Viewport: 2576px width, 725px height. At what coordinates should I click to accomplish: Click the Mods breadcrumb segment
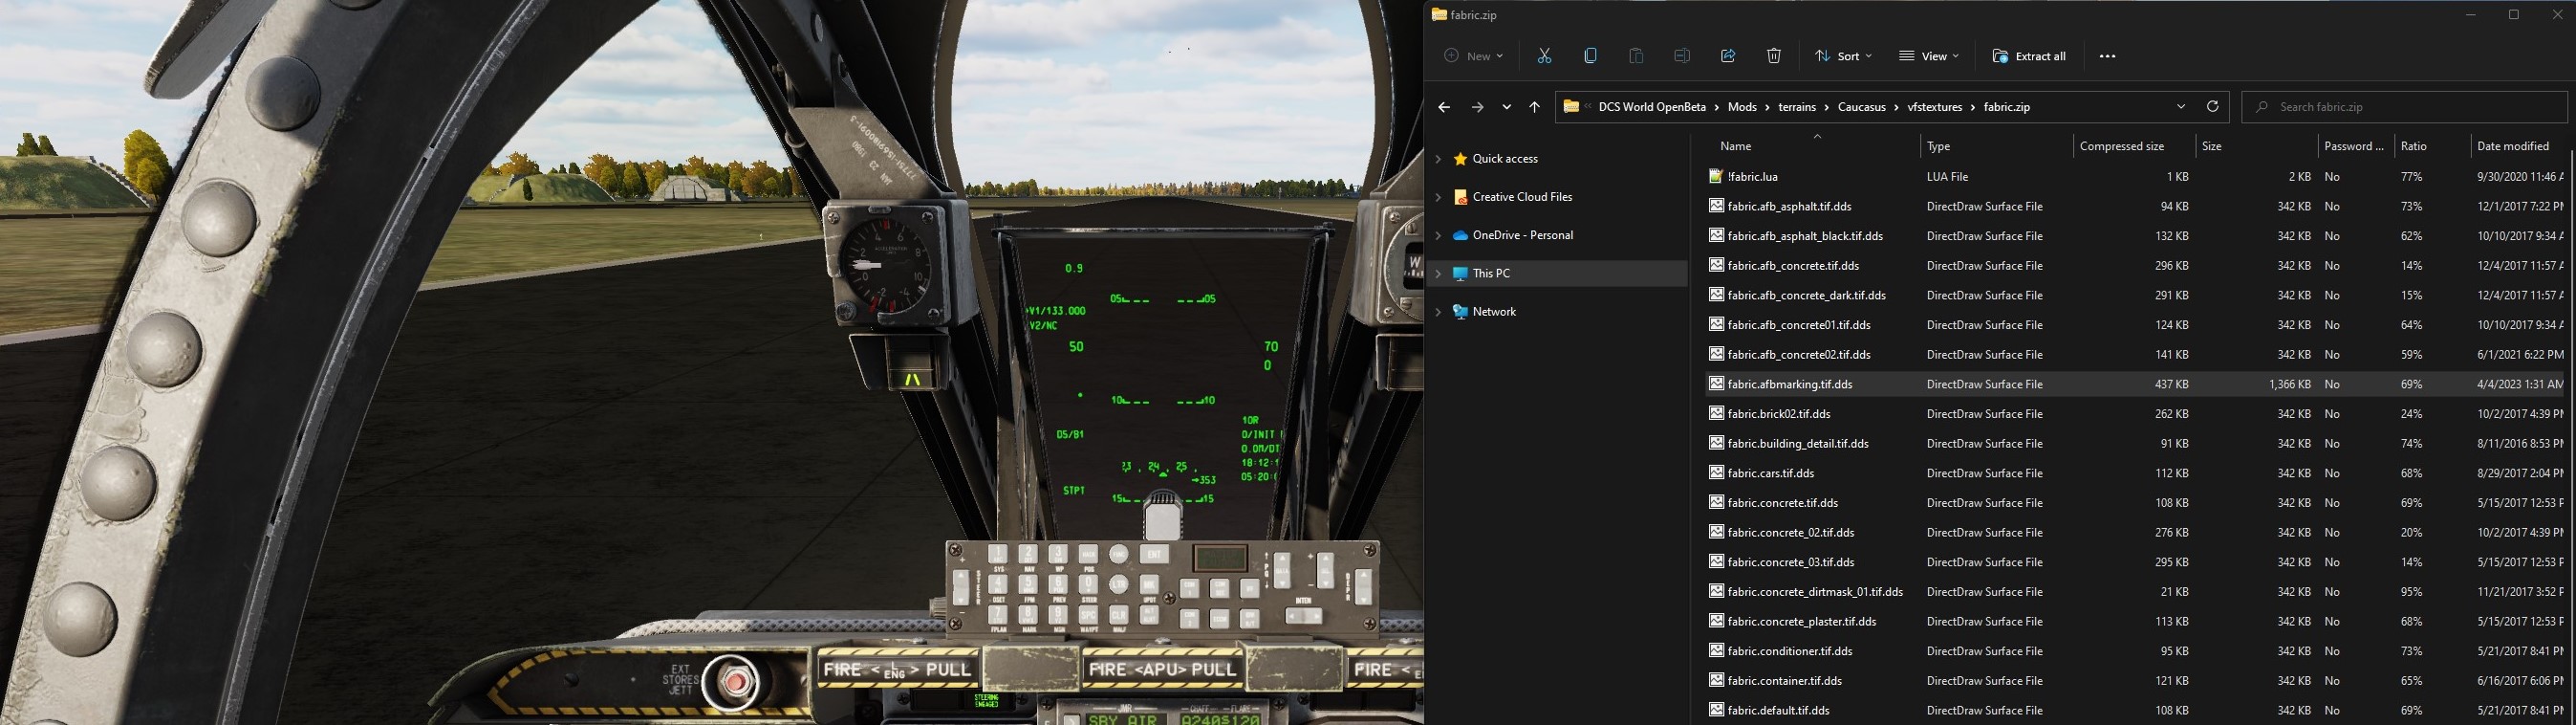tap(1742, 107)
